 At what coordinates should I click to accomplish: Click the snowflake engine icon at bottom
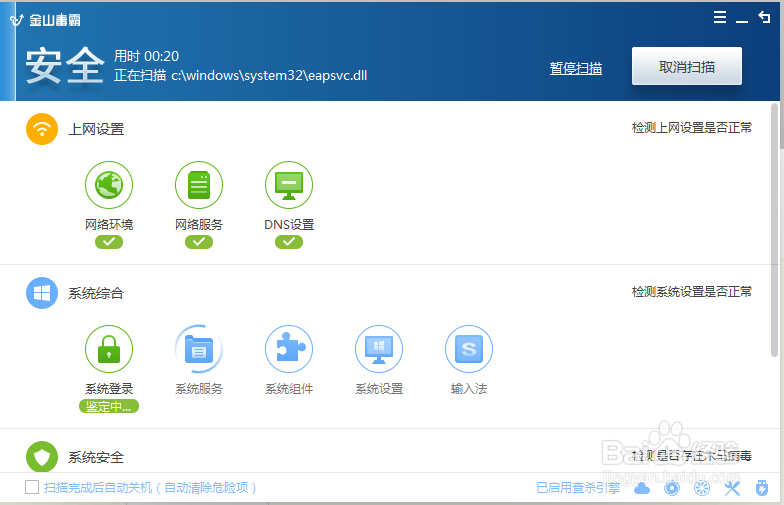tap(702, 488)
